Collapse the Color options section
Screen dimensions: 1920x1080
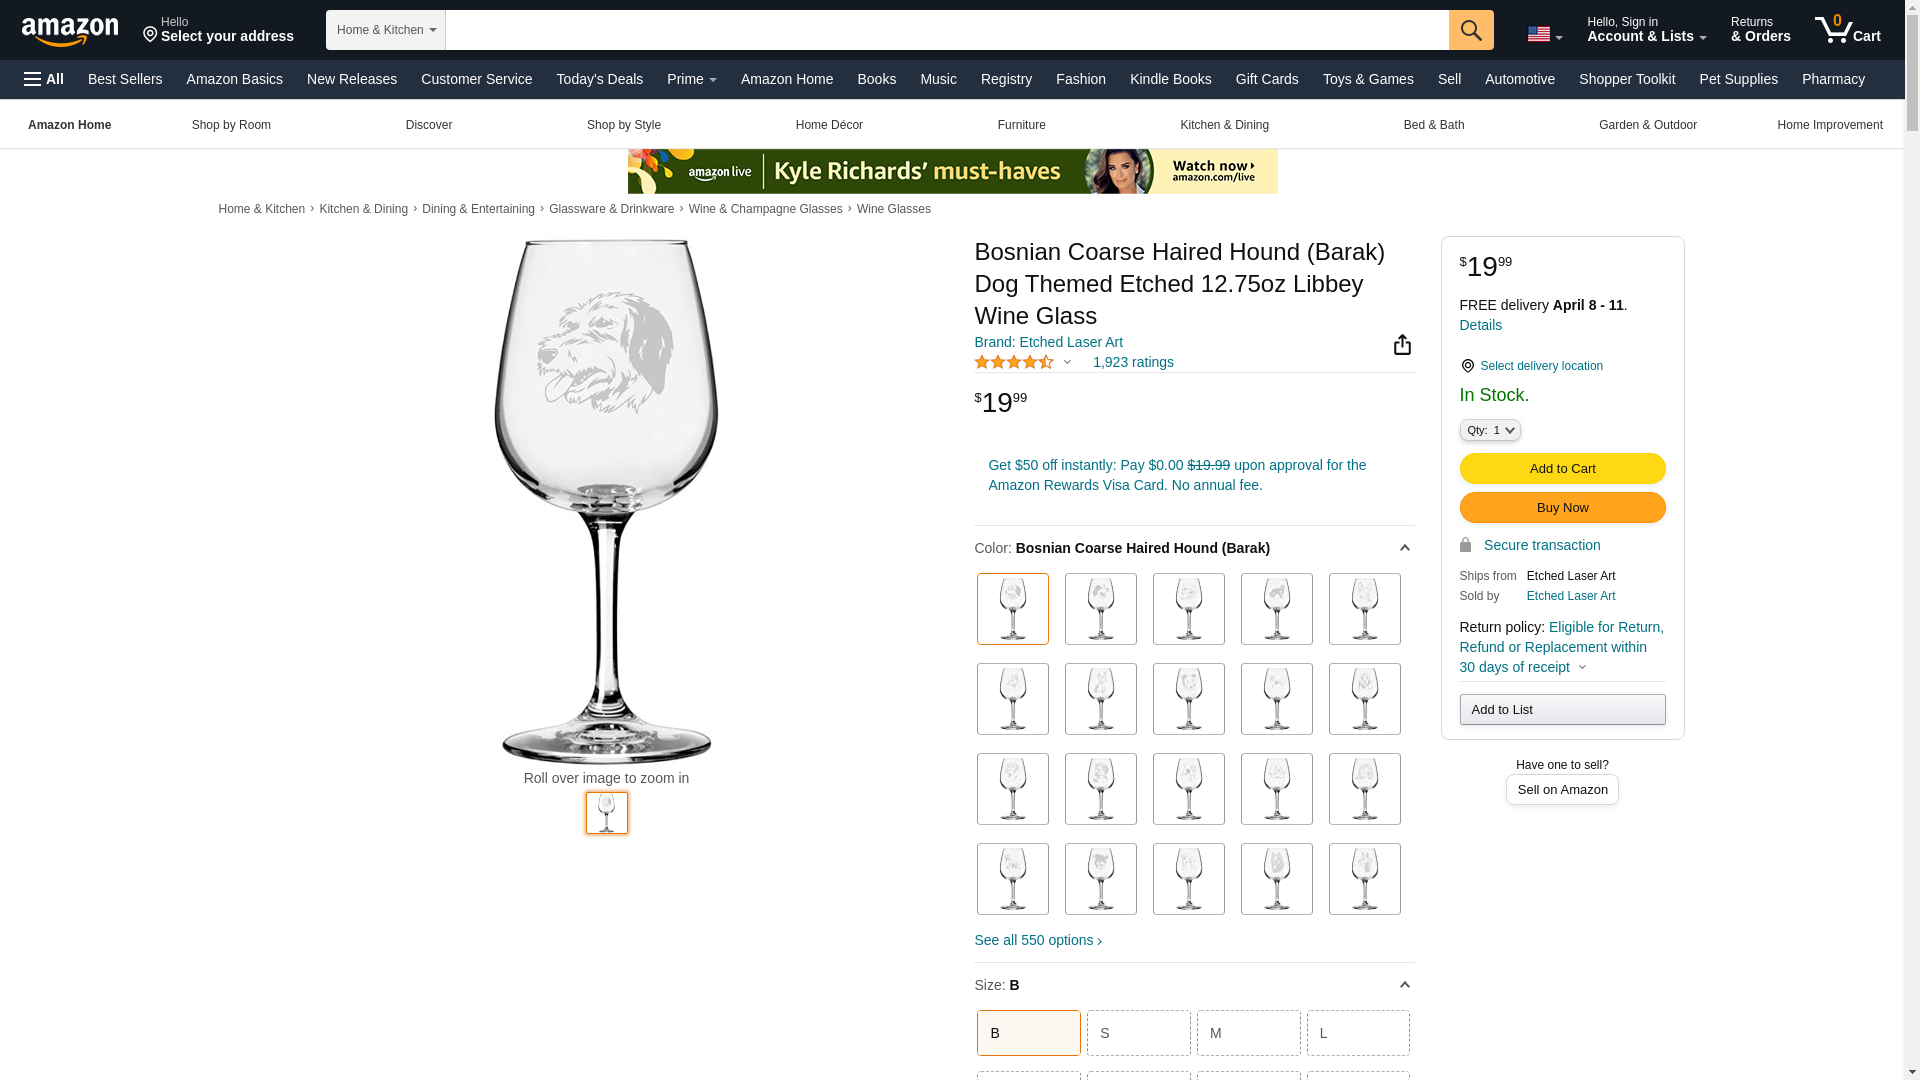click(x=1404, y=548)
